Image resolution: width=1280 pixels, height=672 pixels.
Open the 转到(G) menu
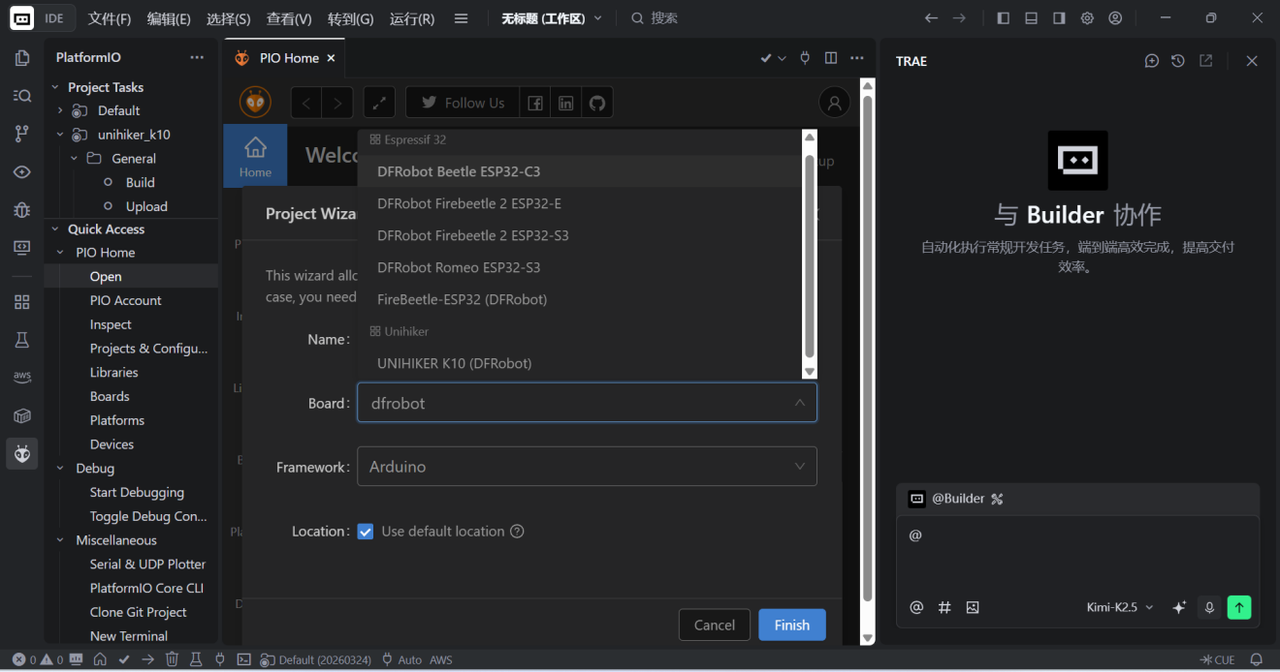[350, 18]
